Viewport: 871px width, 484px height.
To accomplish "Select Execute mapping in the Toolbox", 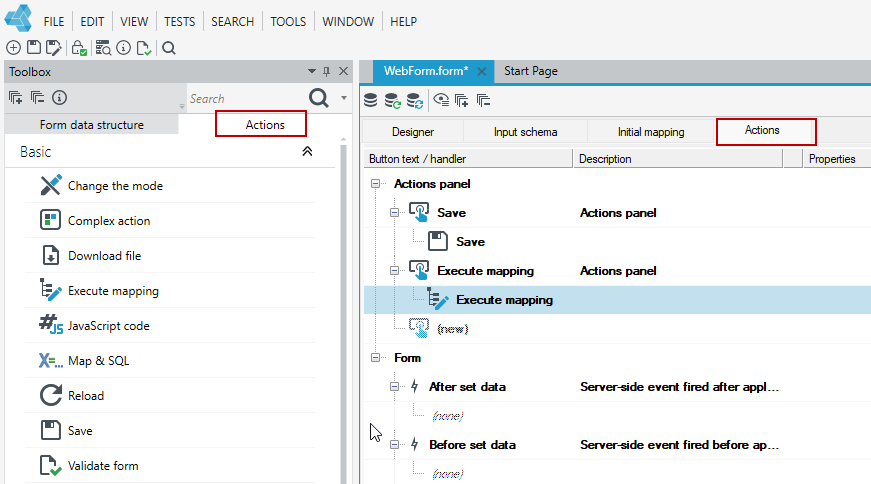I will 169,291.
